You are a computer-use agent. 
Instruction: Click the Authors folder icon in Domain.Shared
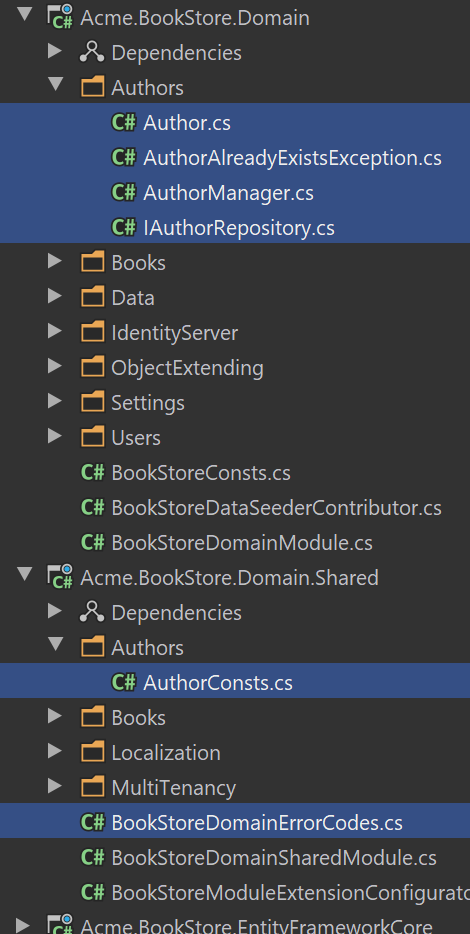pos(92,647)
